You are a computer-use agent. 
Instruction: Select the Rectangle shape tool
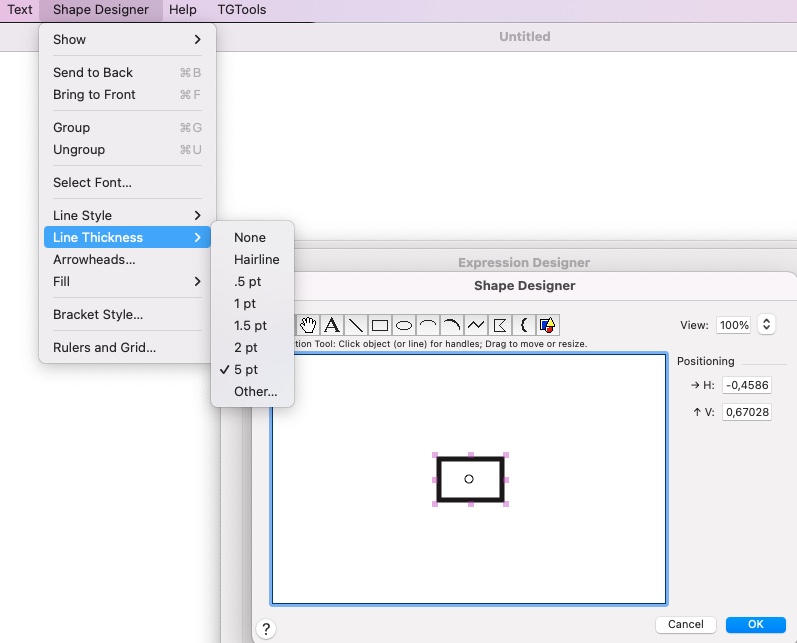tap(380, 325)
